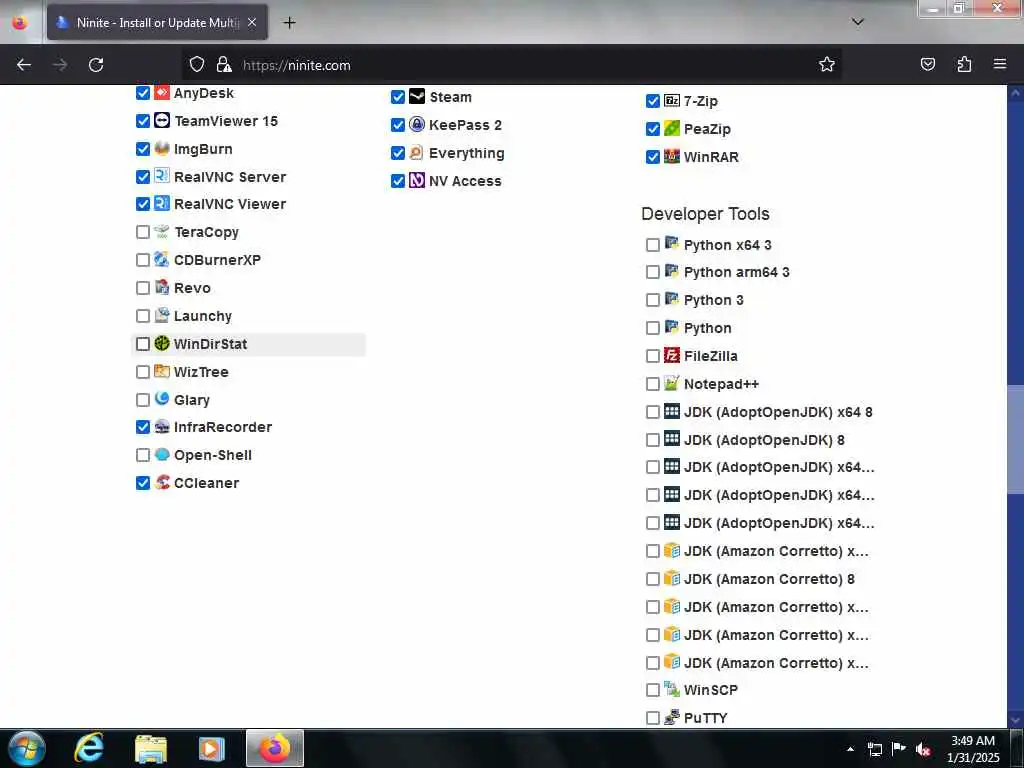Check the TeraCopy checkbox

tap(143, 232)
